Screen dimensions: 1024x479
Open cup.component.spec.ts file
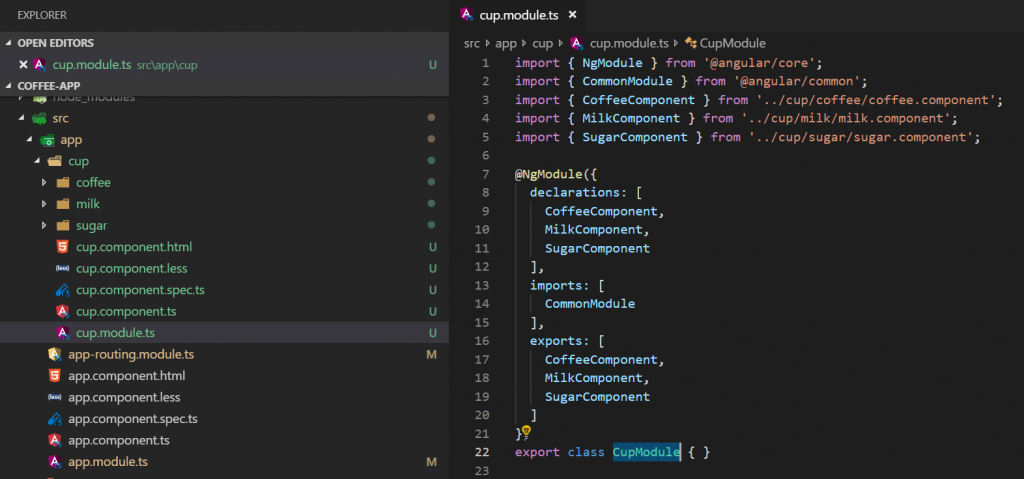pos(140,290)
